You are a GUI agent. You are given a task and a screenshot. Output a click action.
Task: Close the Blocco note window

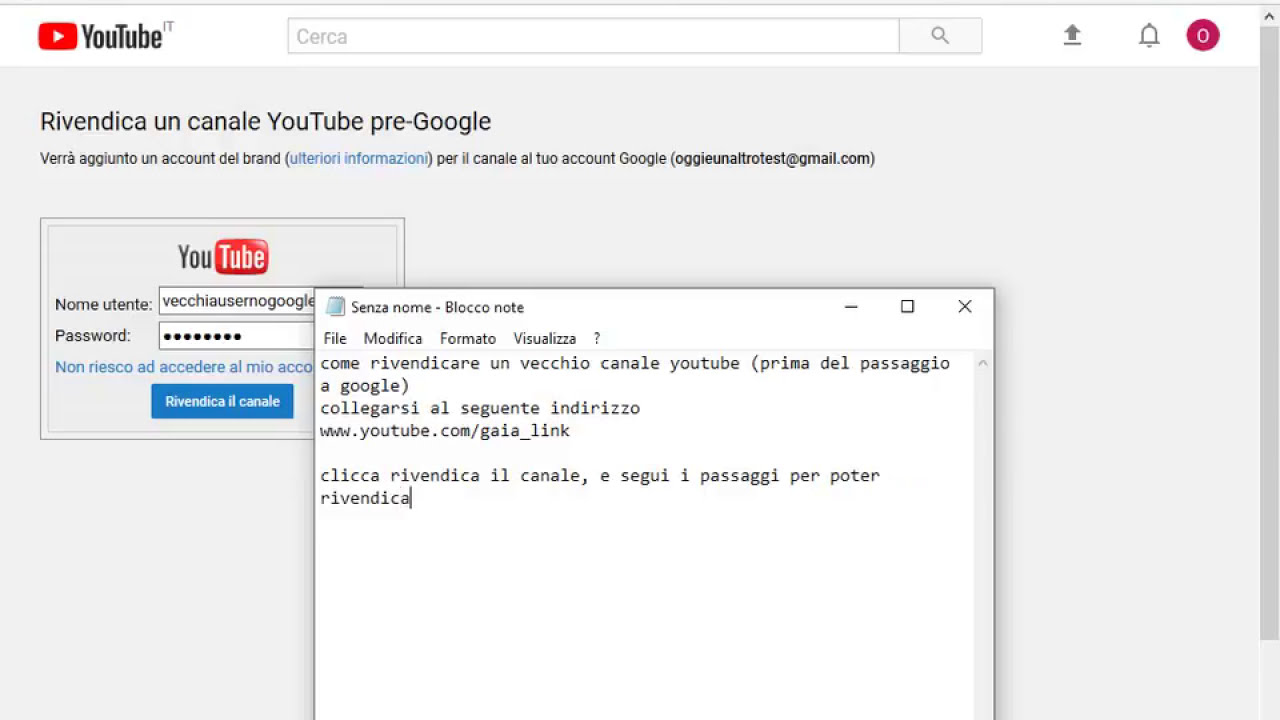pos(965,307)
